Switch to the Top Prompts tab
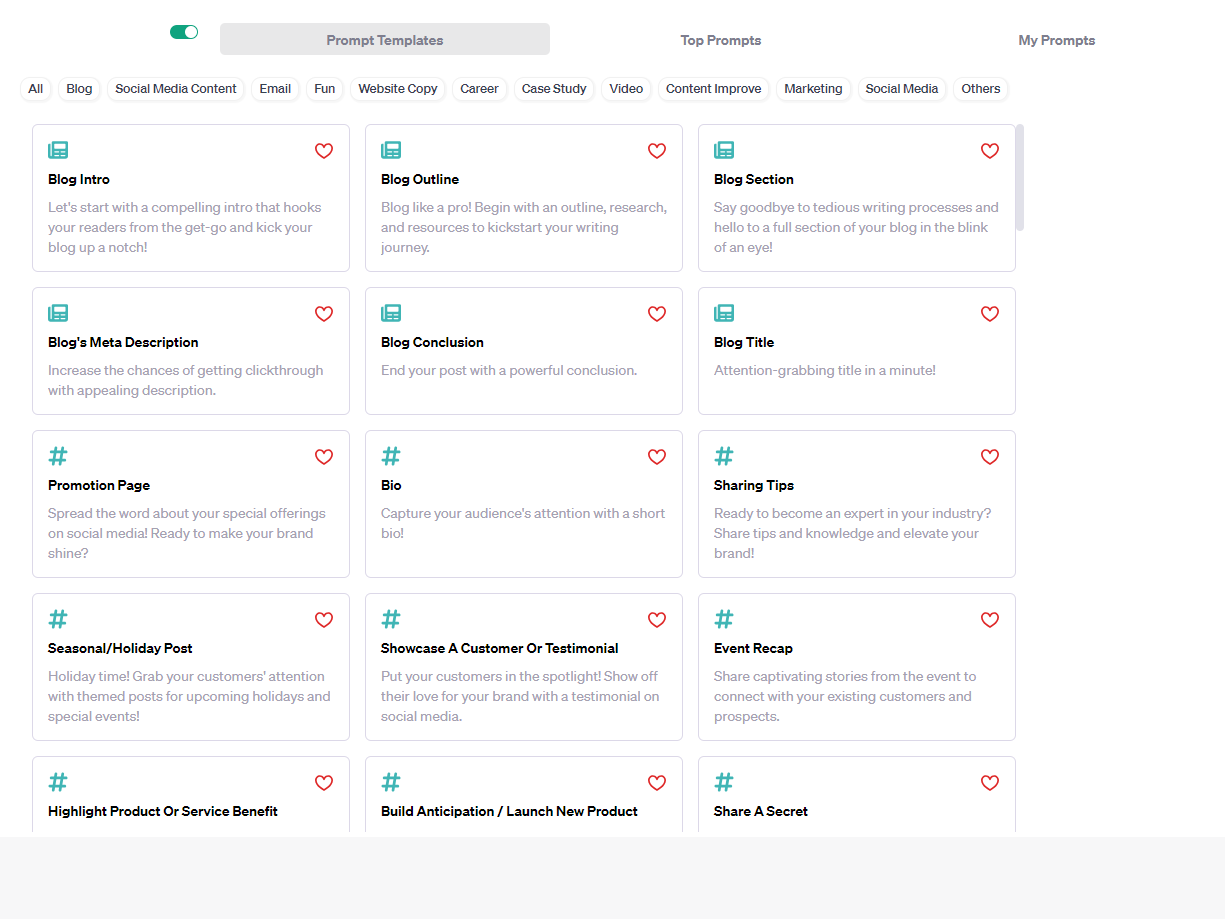The height and width of the screenshot is (919, 1225). [720, 40]
